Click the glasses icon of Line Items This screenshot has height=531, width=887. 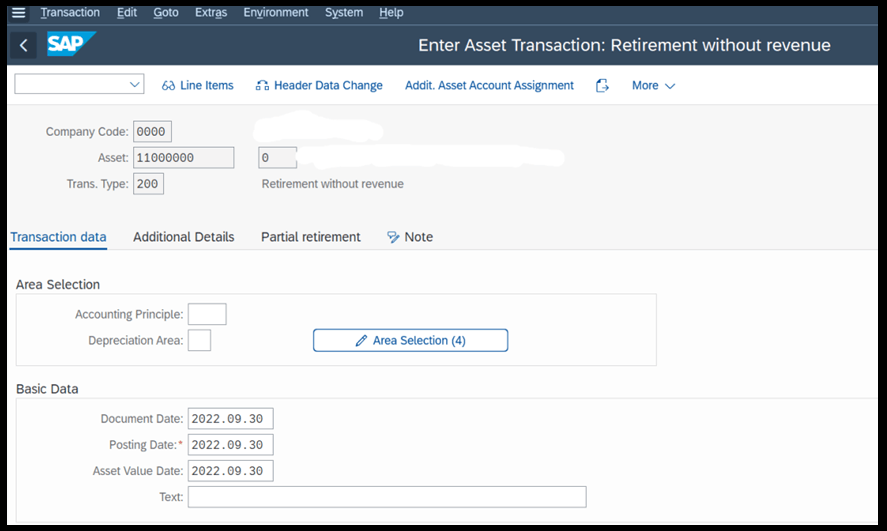(x=168, y=86)
